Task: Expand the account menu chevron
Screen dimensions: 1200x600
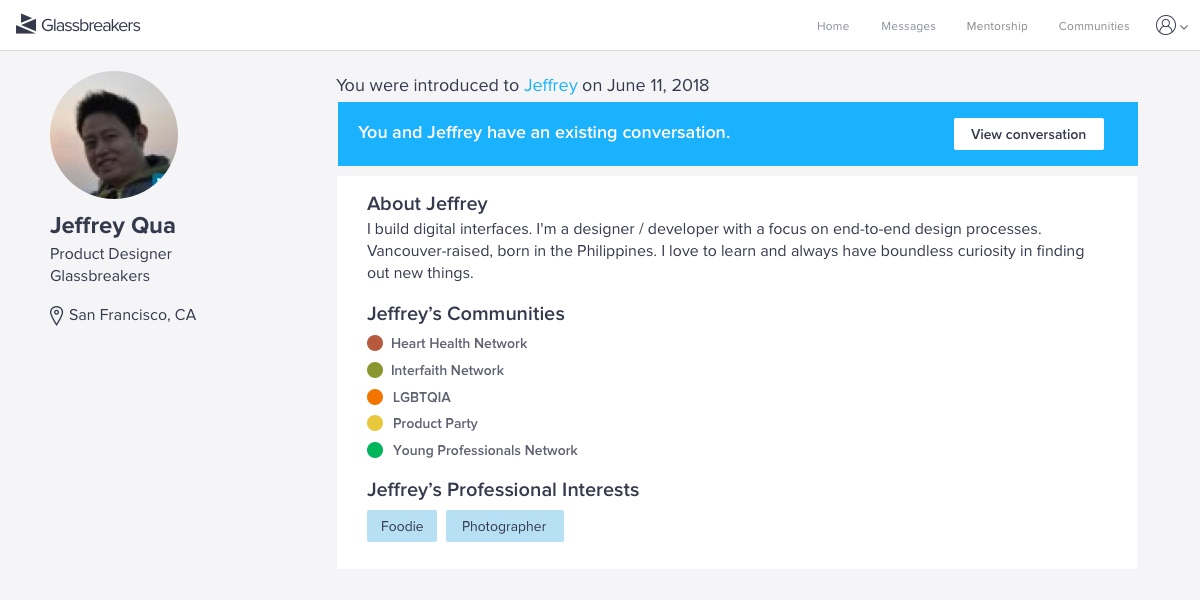Action: [x=1184, y=27]
